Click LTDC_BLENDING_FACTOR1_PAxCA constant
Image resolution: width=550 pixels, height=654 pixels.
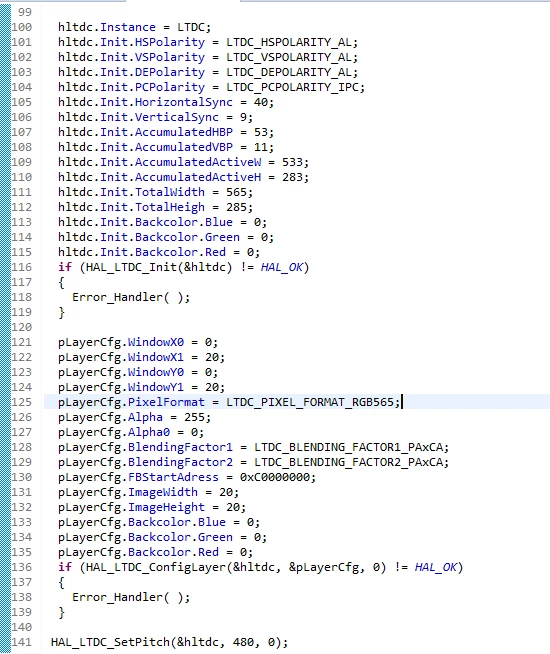coord(348,448)
